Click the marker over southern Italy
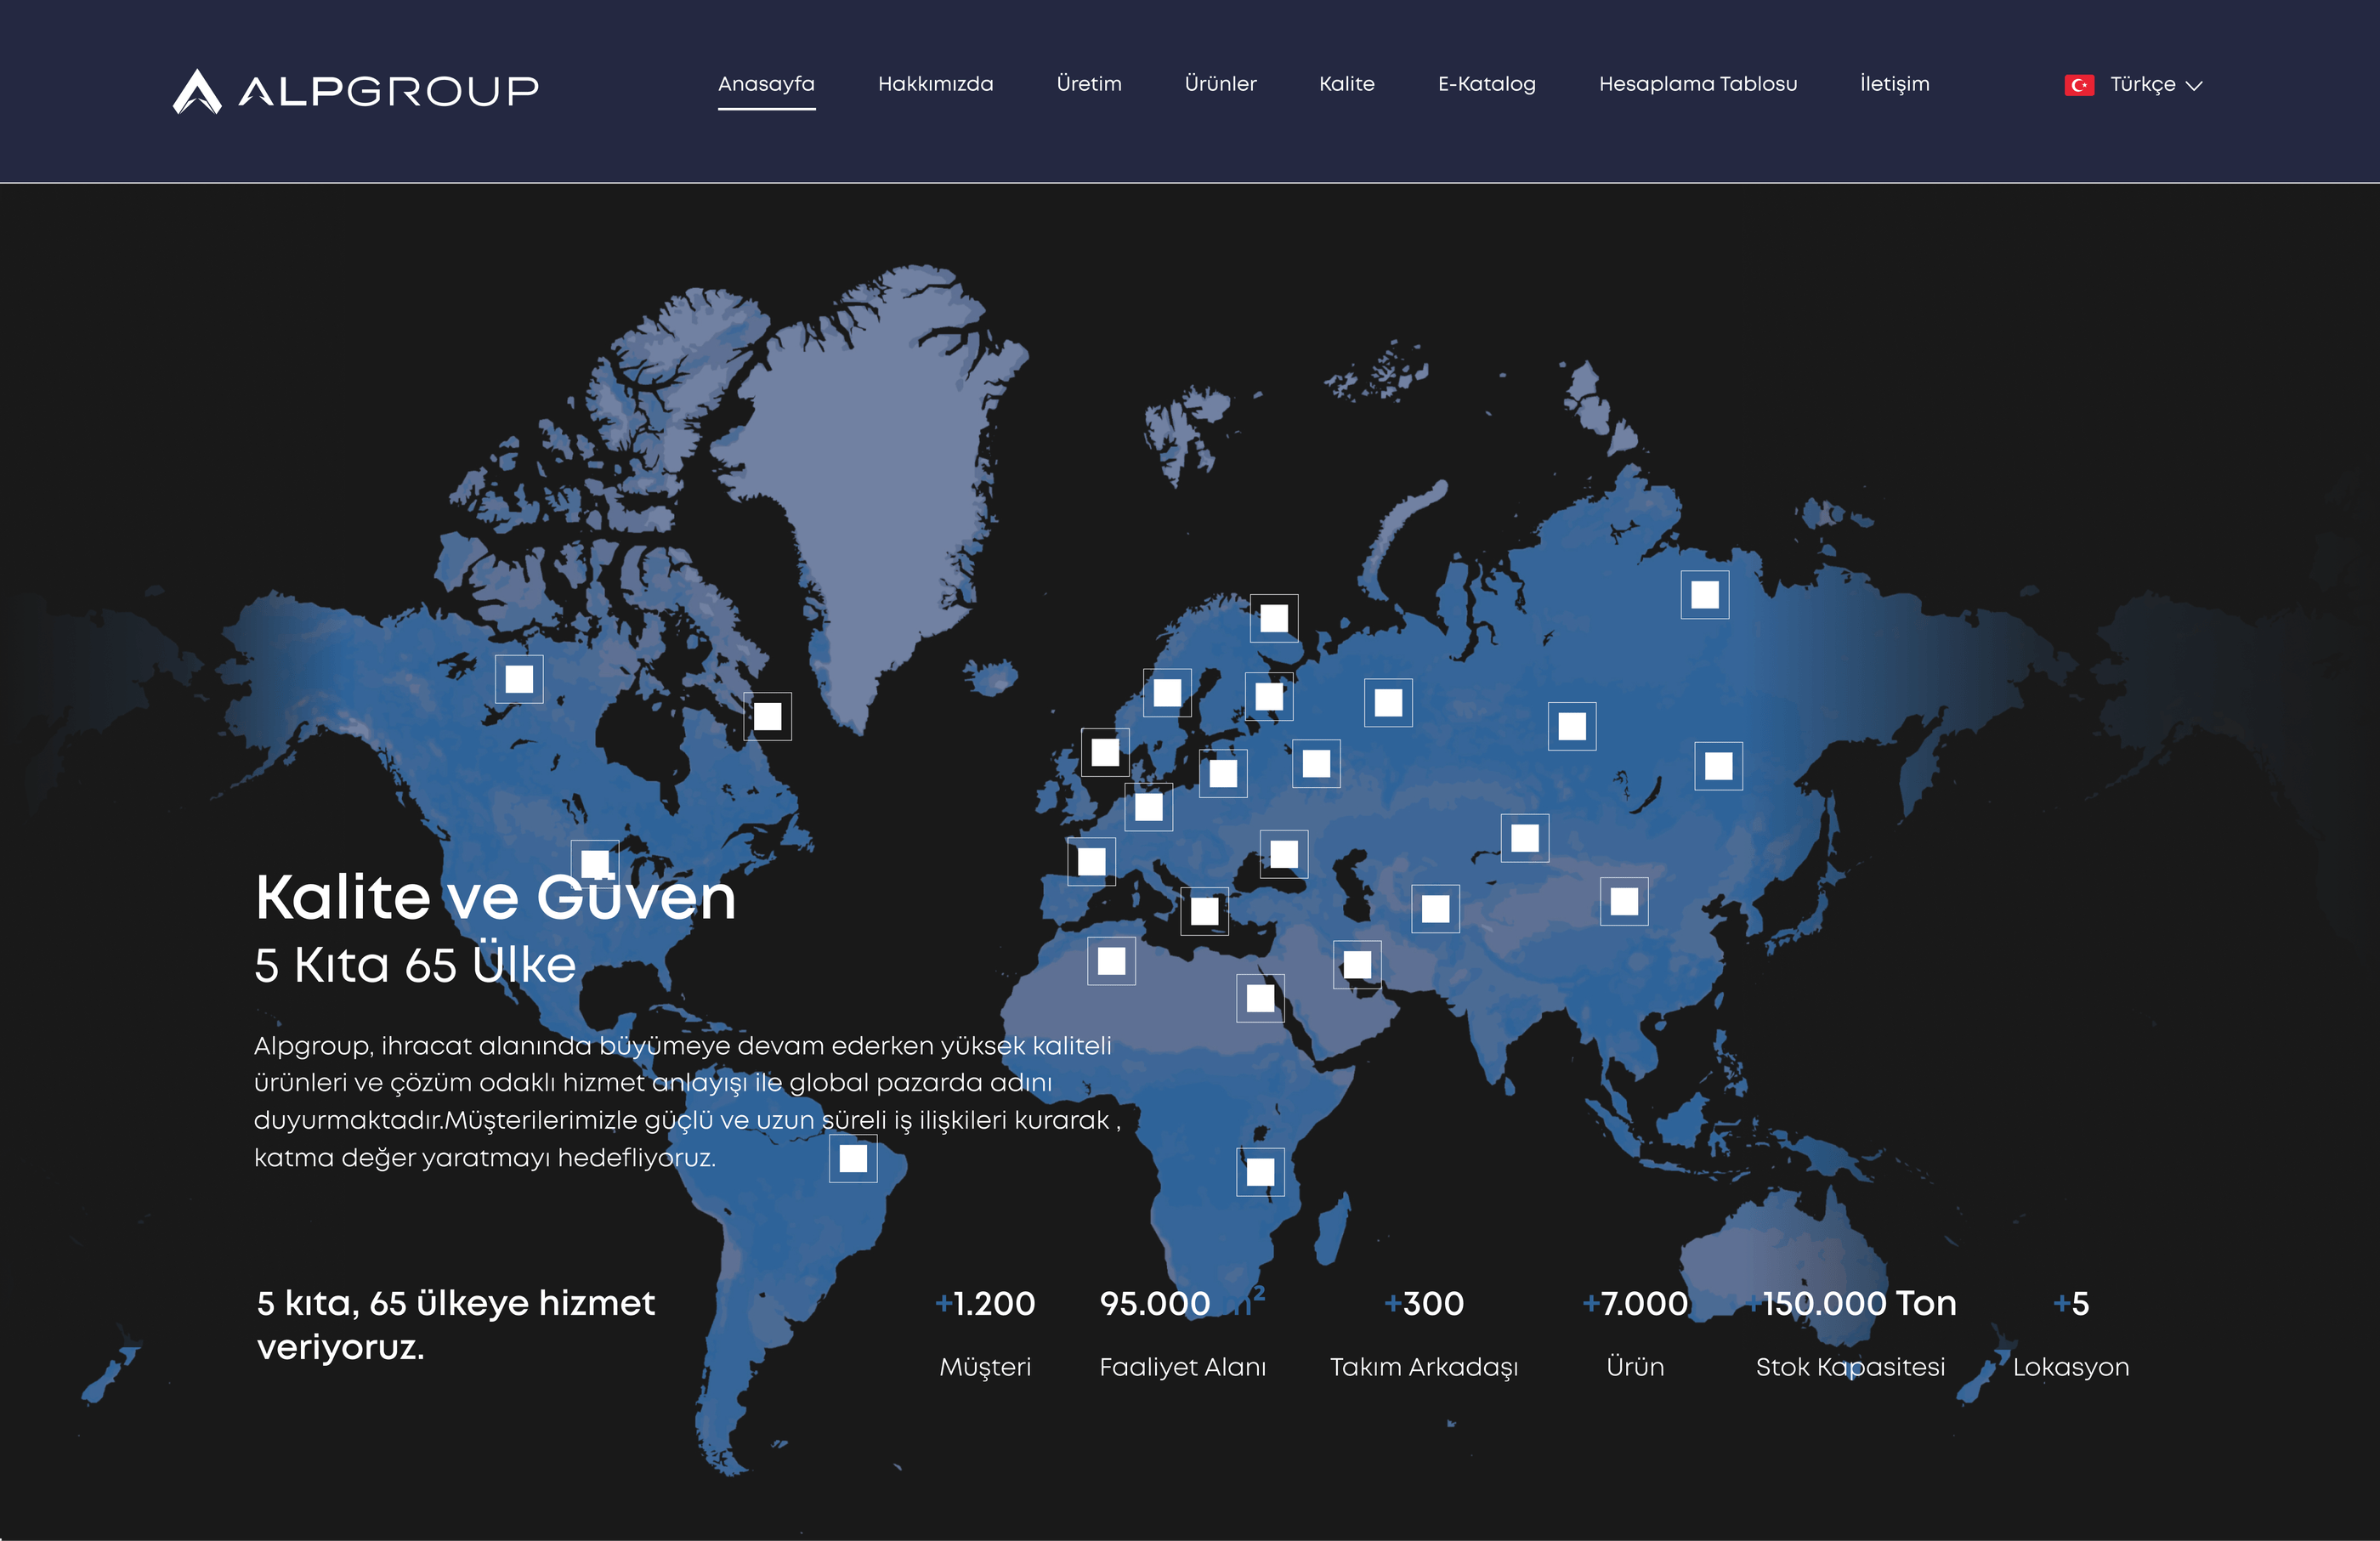The image size is (2380, 1541). coord(1204,911)
